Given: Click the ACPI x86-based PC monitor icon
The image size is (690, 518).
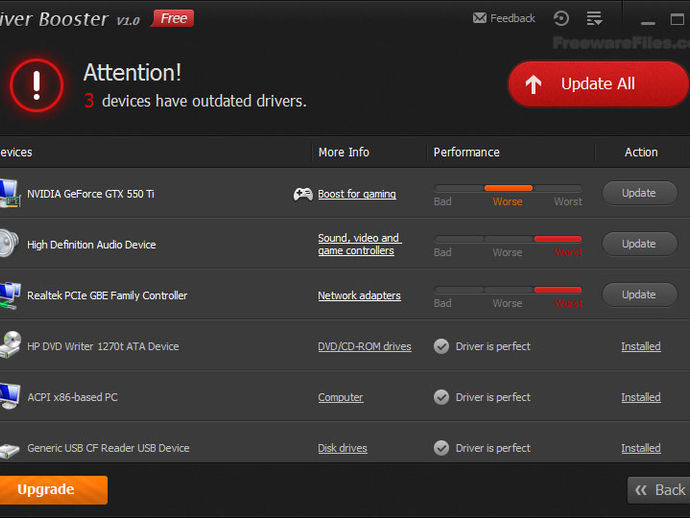Looking at the screenshot, I should coord(10,396).
